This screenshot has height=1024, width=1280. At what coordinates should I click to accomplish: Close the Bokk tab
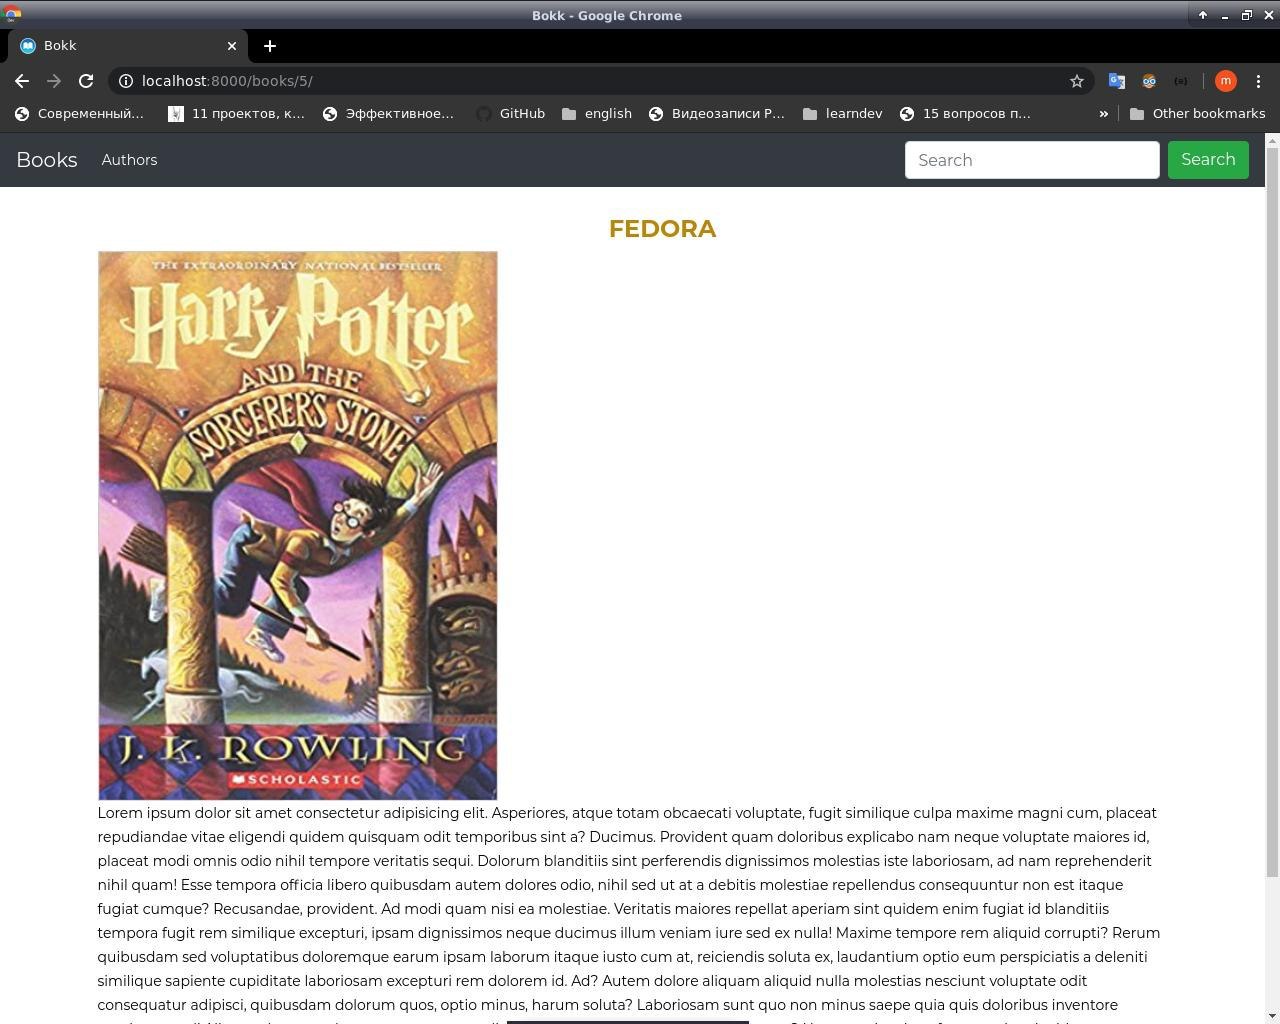tap(232, 45)
